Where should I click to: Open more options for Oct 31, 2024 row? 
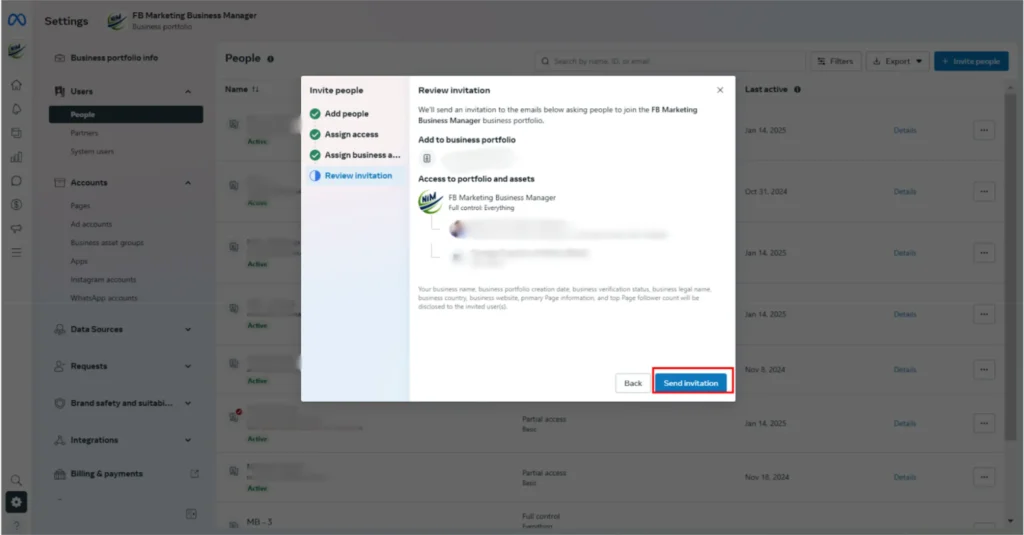pos(984,191)
